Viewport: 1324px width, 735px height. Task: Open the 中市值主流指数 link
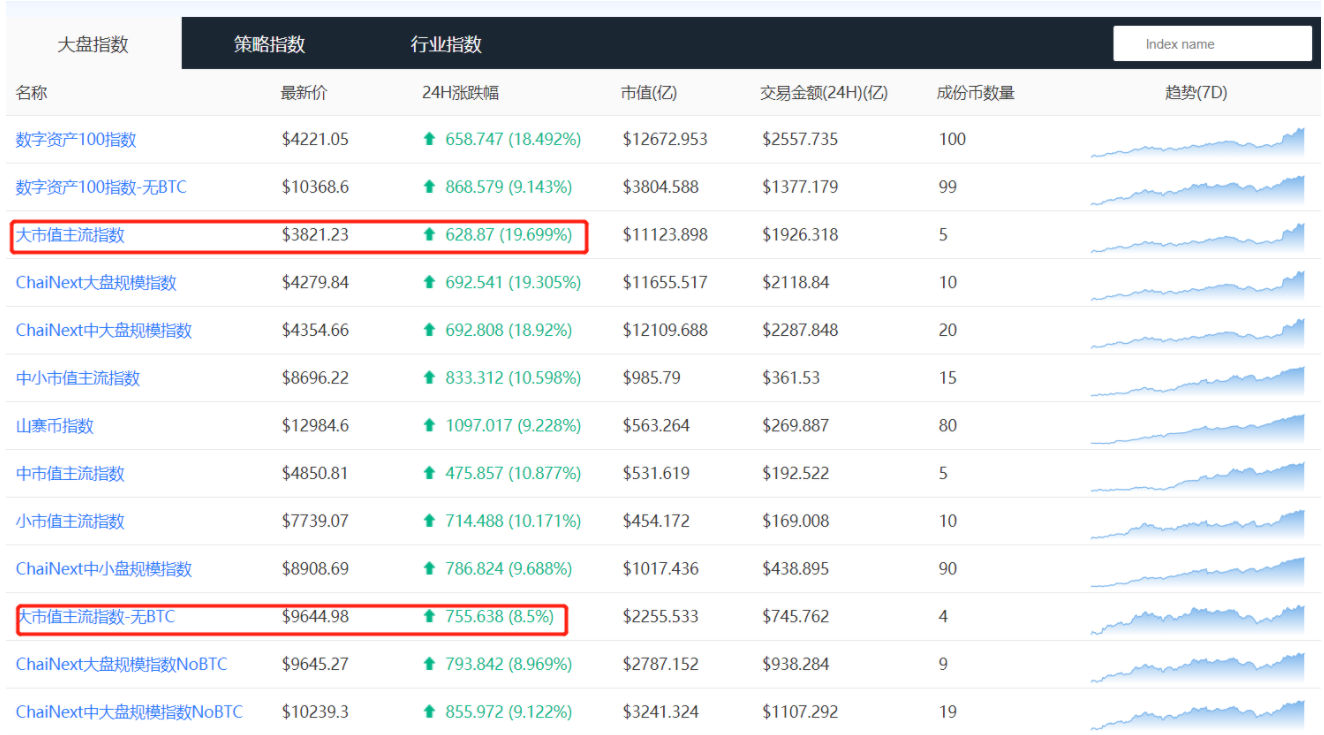70,473
